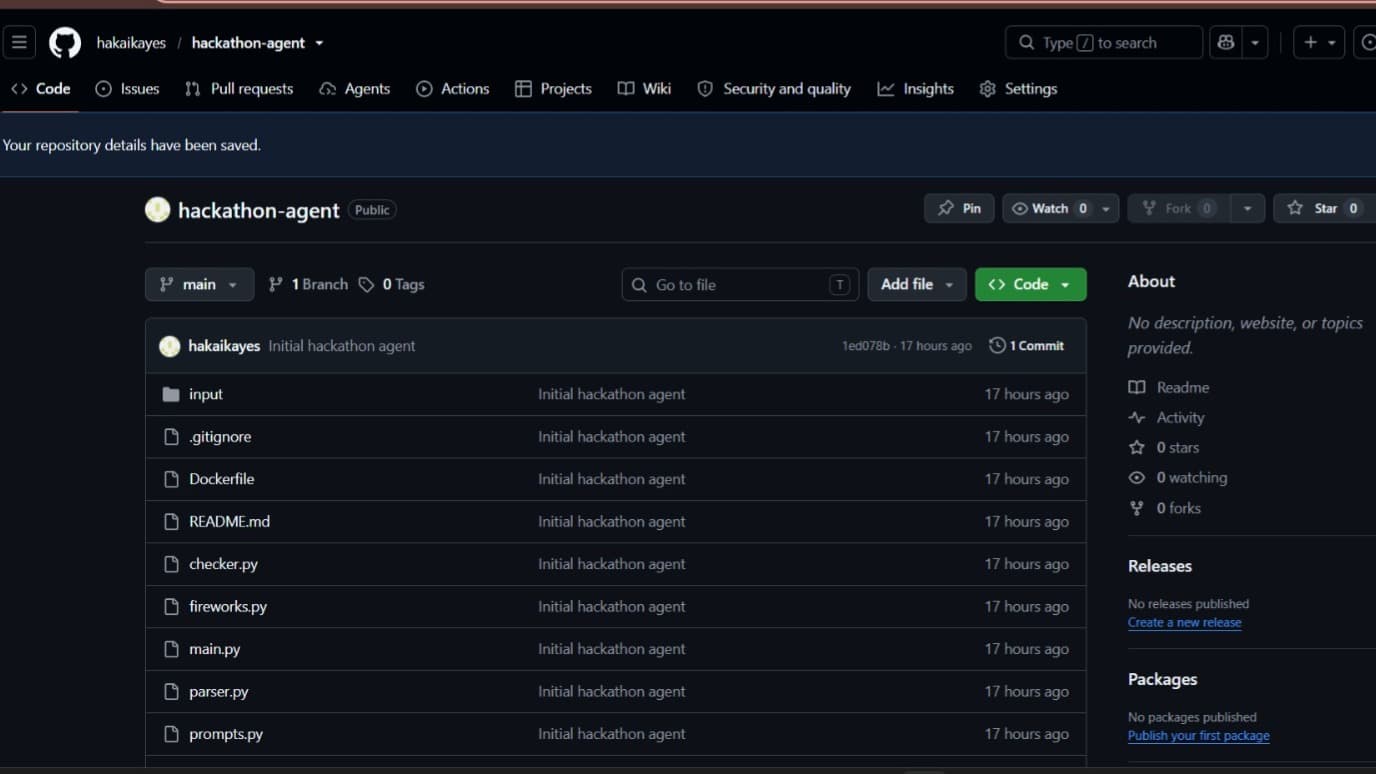Switch to the Code tab
1376x774 pixels.
(x=41, y=89)
